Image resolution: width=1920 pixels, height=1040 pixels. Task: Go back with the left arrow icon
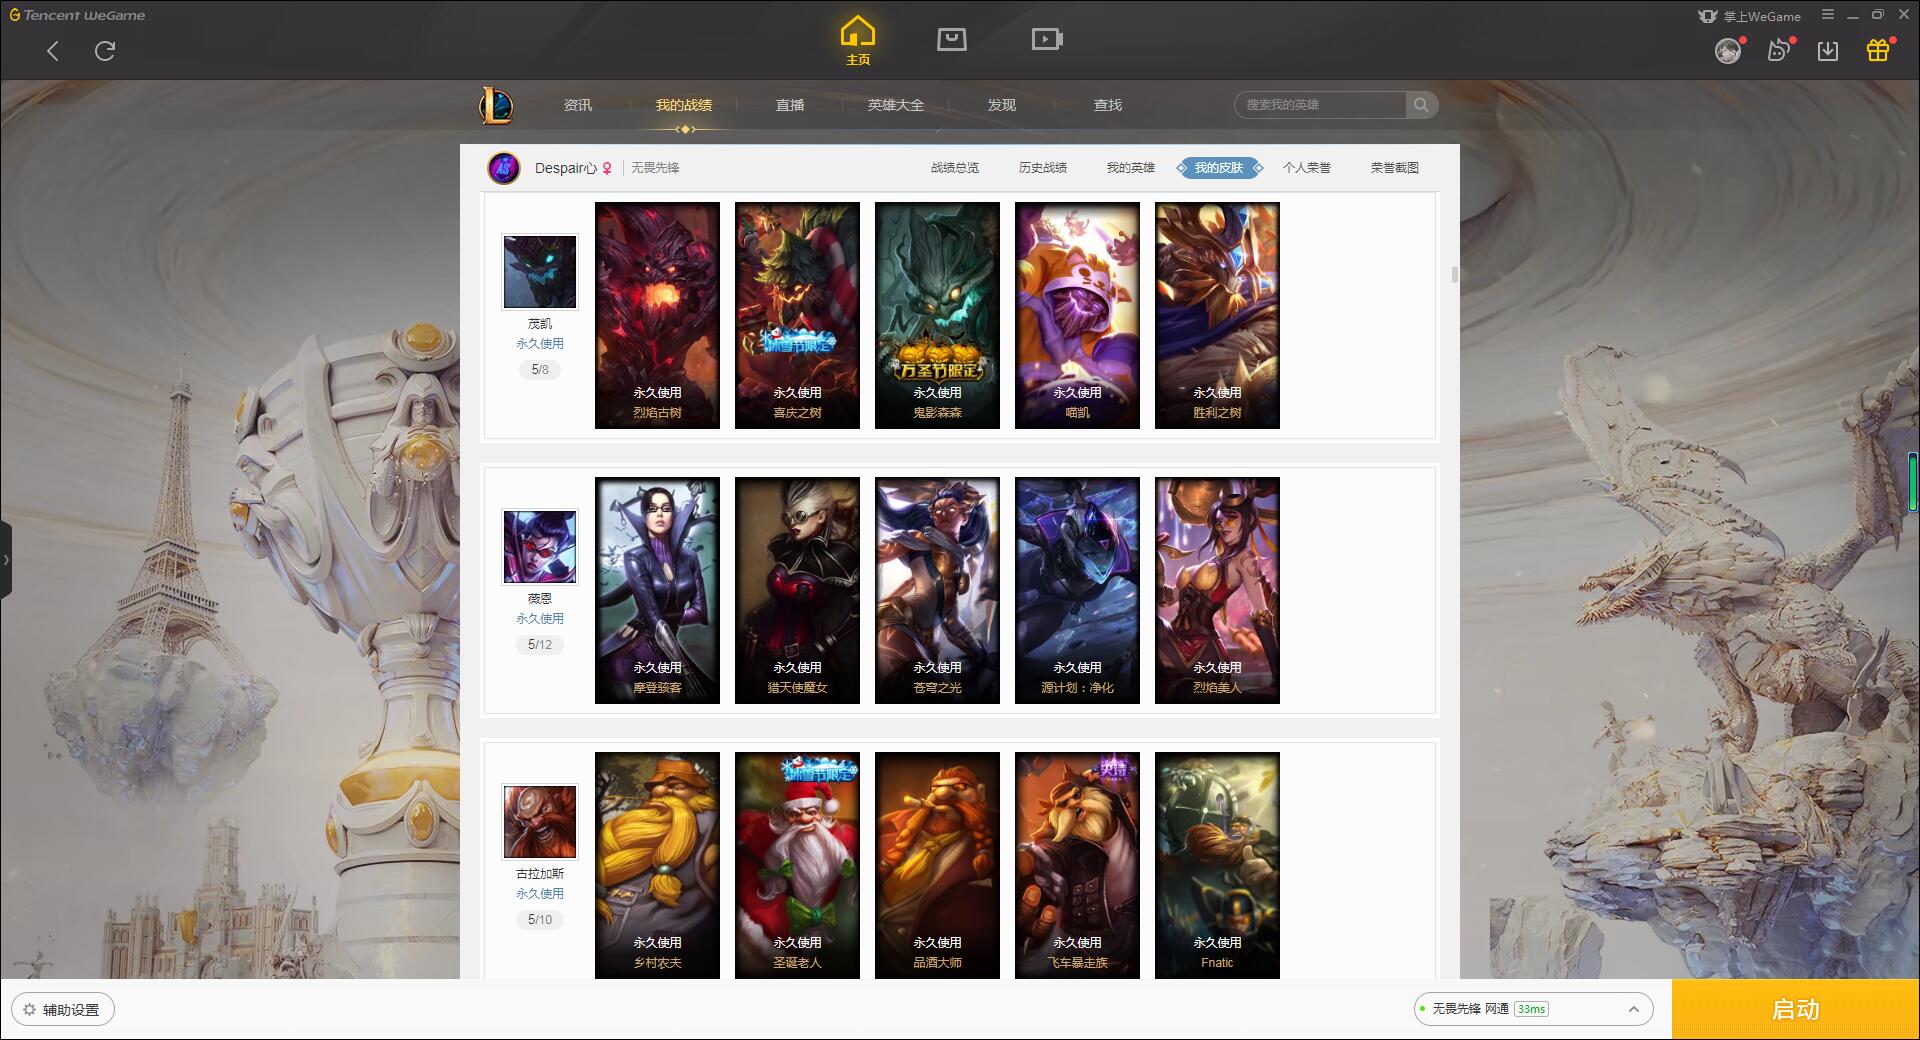[x=53, y=51]
